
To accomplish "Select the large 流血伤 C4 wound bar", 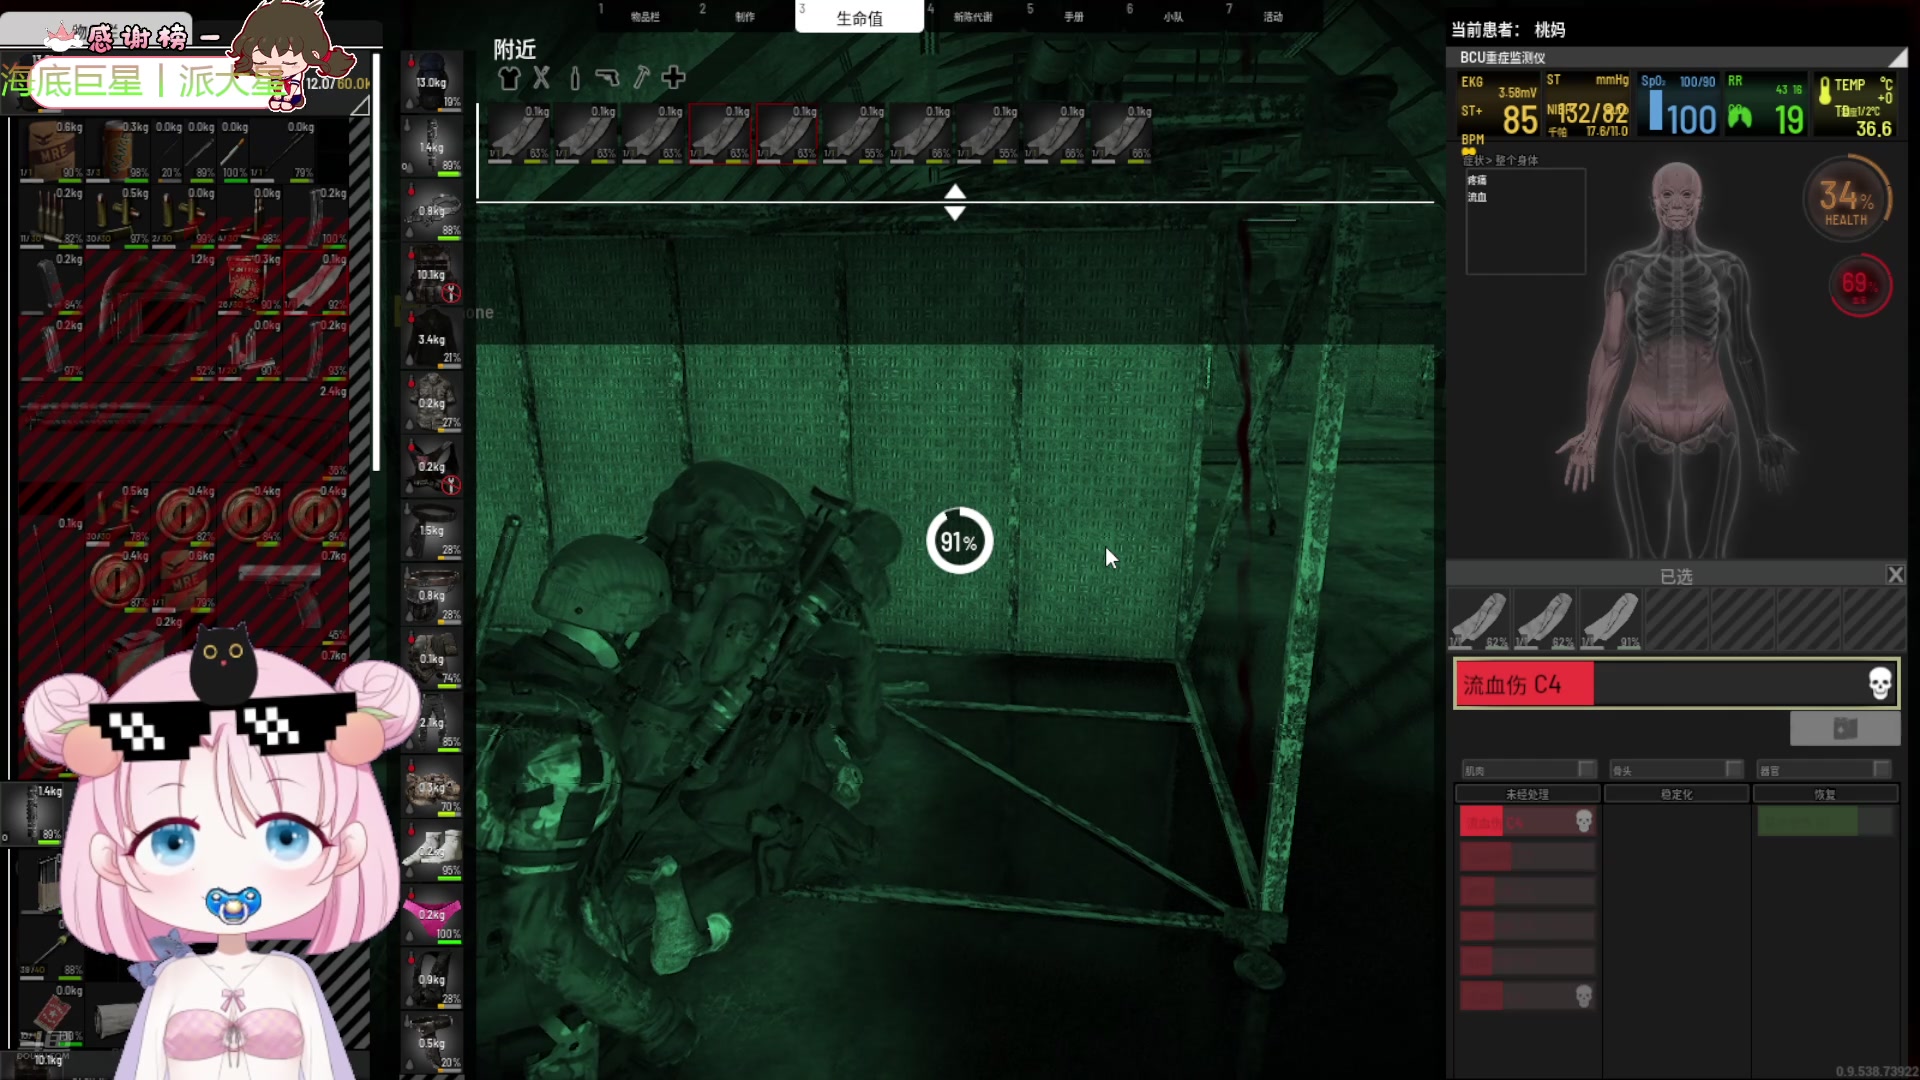I will tap(1676, 684).
